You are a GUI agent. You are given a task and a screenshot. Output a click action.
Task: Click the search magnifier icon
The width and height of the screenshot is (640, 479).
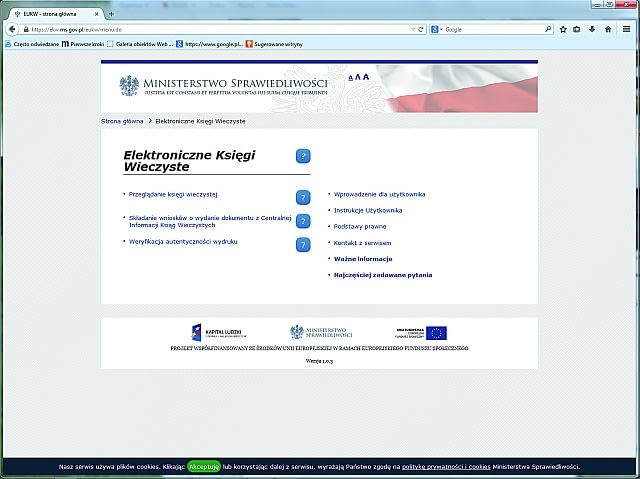tap(548, 29)
